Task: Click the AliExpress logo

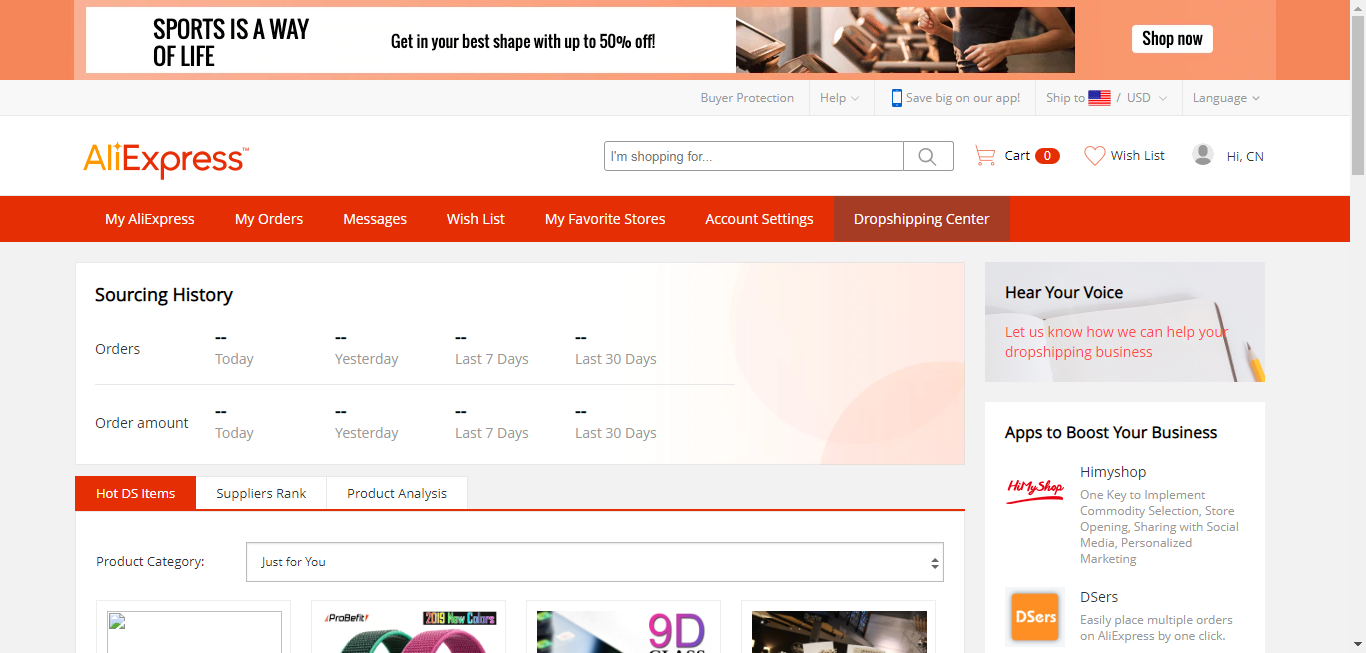Action: coord(166,159)
